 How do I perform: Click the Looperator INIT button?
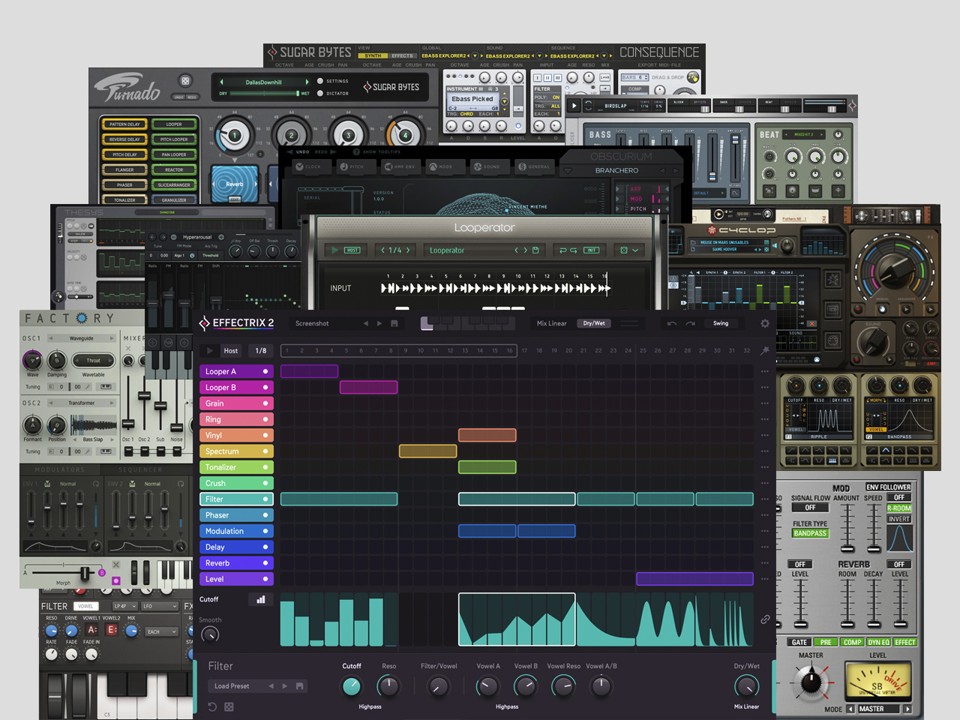click(591, 250)
